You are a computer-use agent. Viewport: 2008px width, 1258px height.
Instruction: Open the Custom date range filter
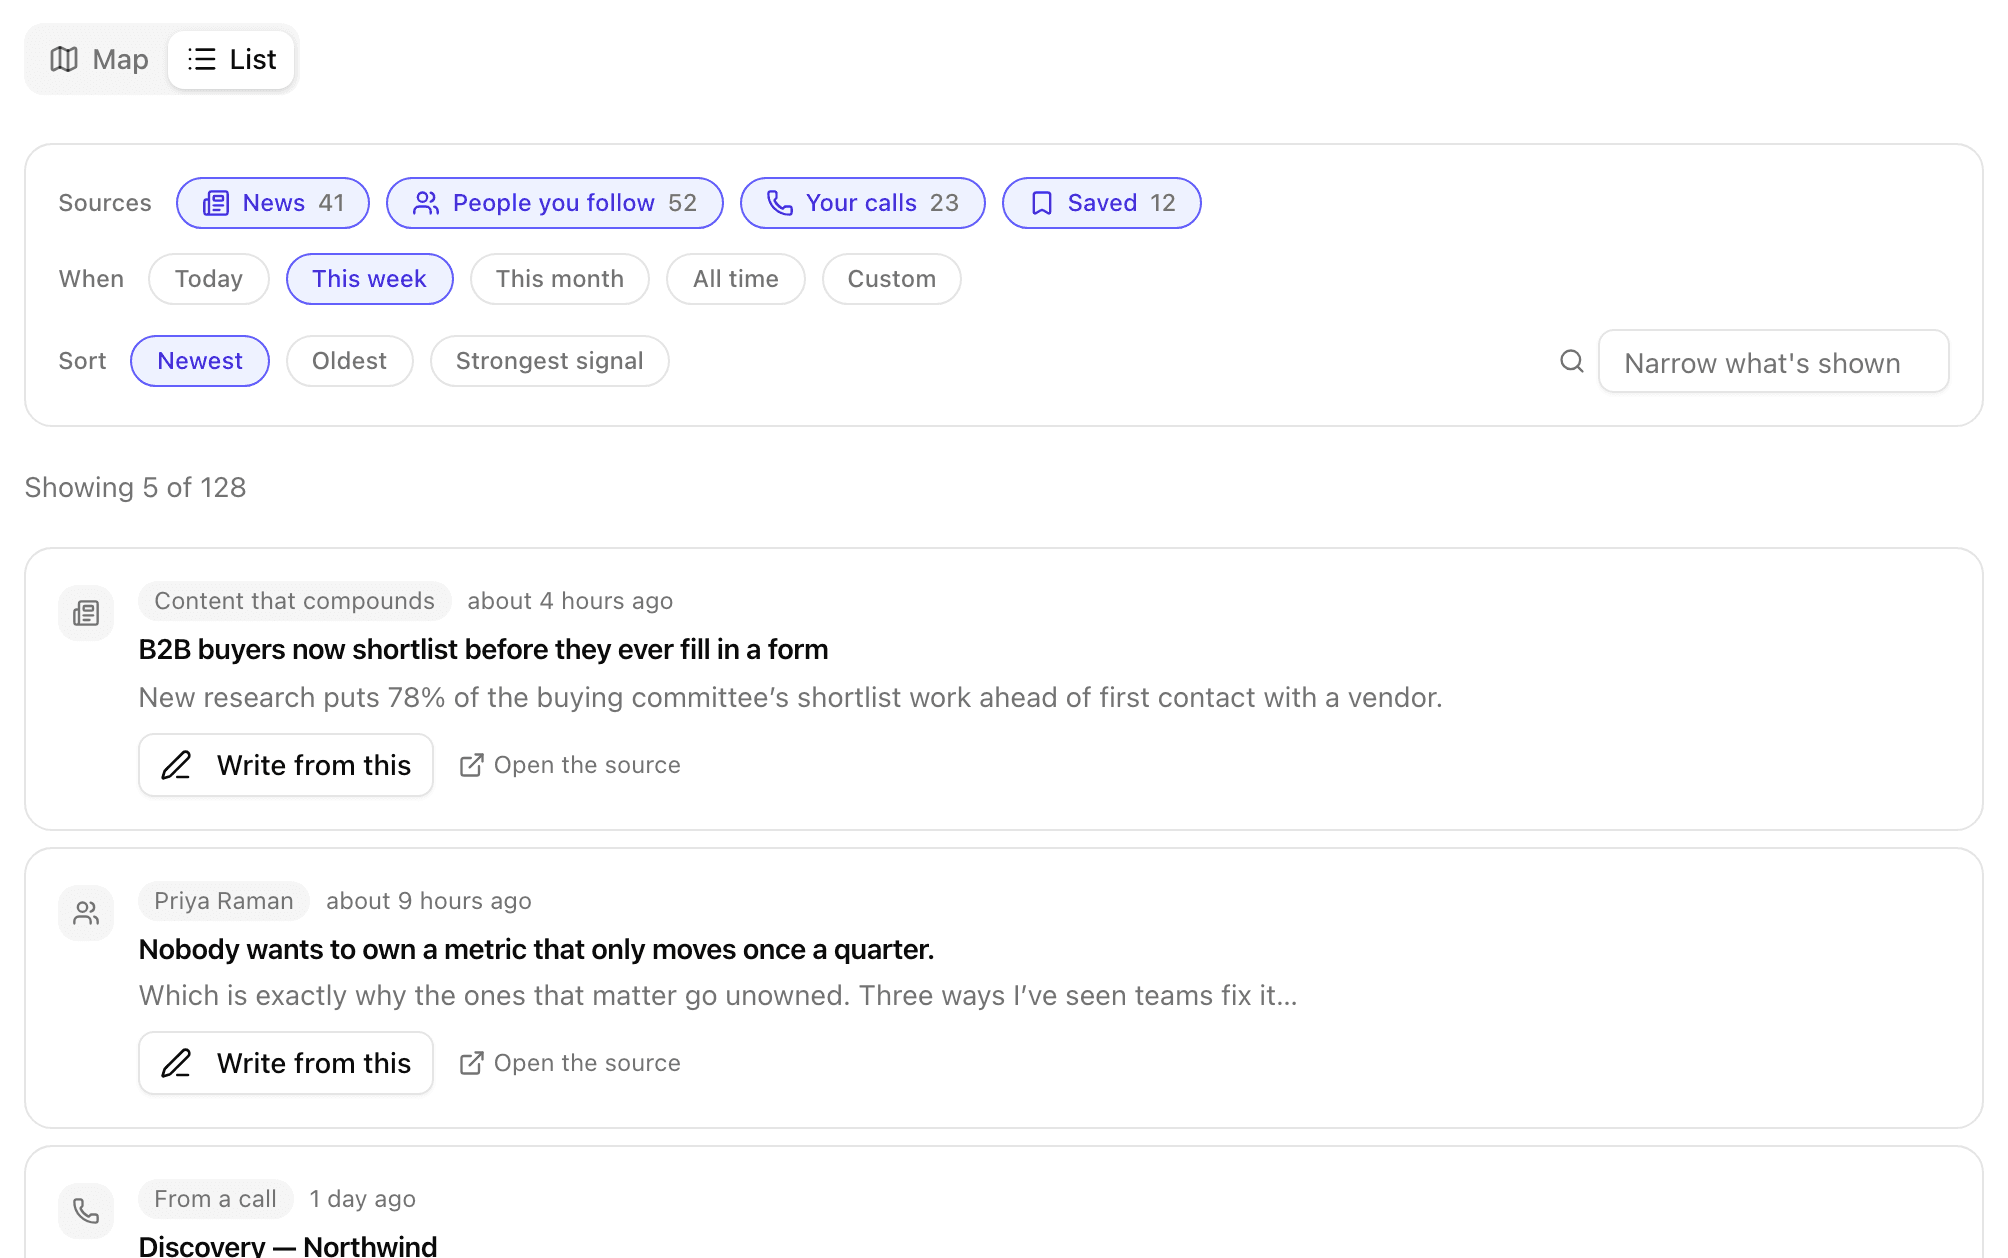pos(892,279)
